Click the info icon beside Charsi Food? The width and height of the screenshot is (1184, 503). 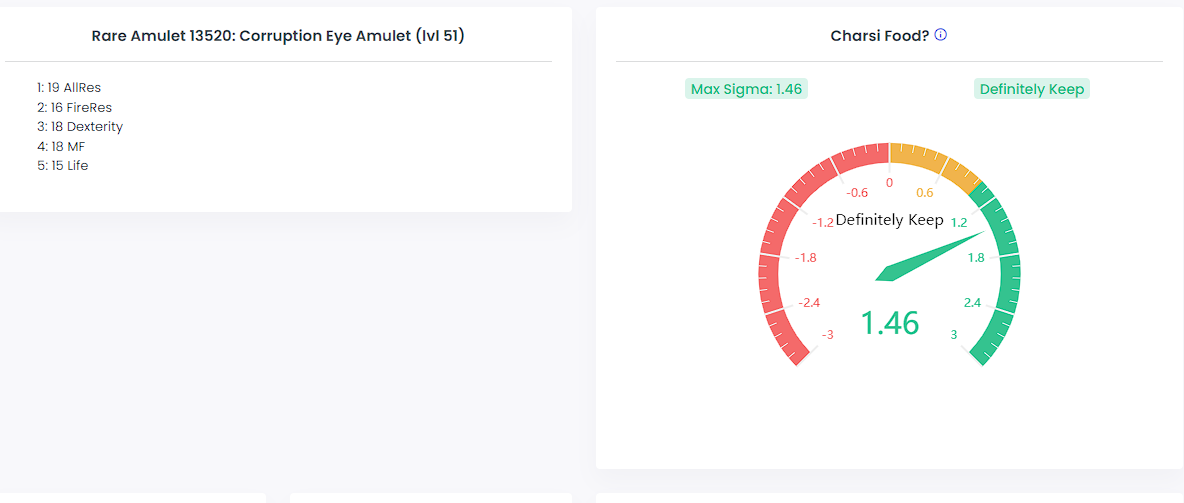tap(941, 35)
